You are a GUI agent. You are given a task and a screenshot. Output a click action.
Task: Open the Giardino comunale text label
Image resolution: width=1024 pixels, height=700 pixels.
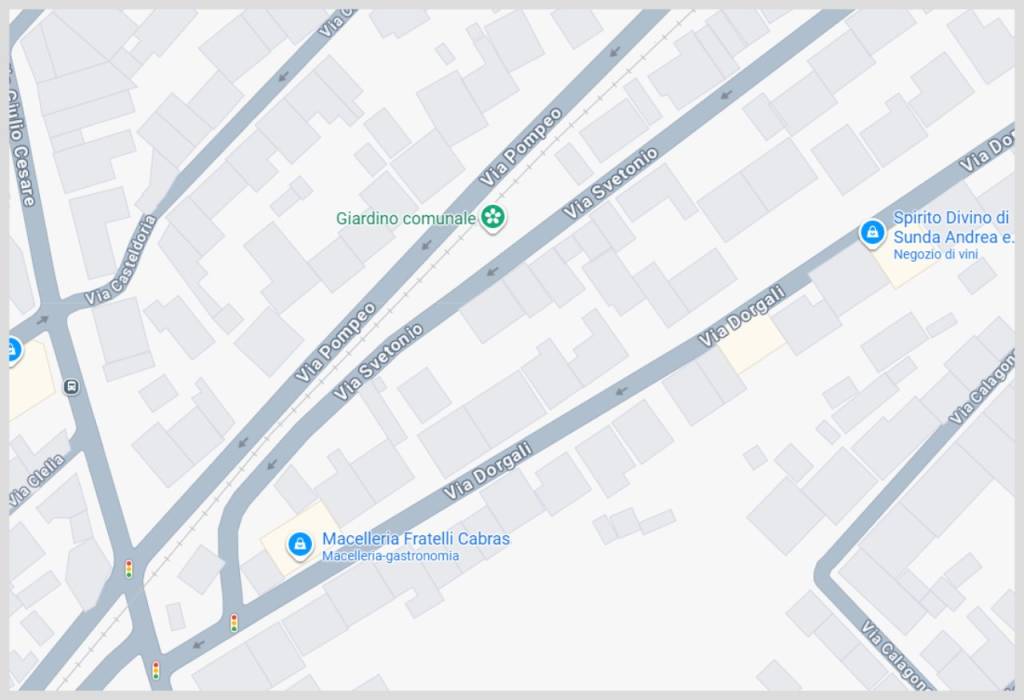click(x=406, y=218)
